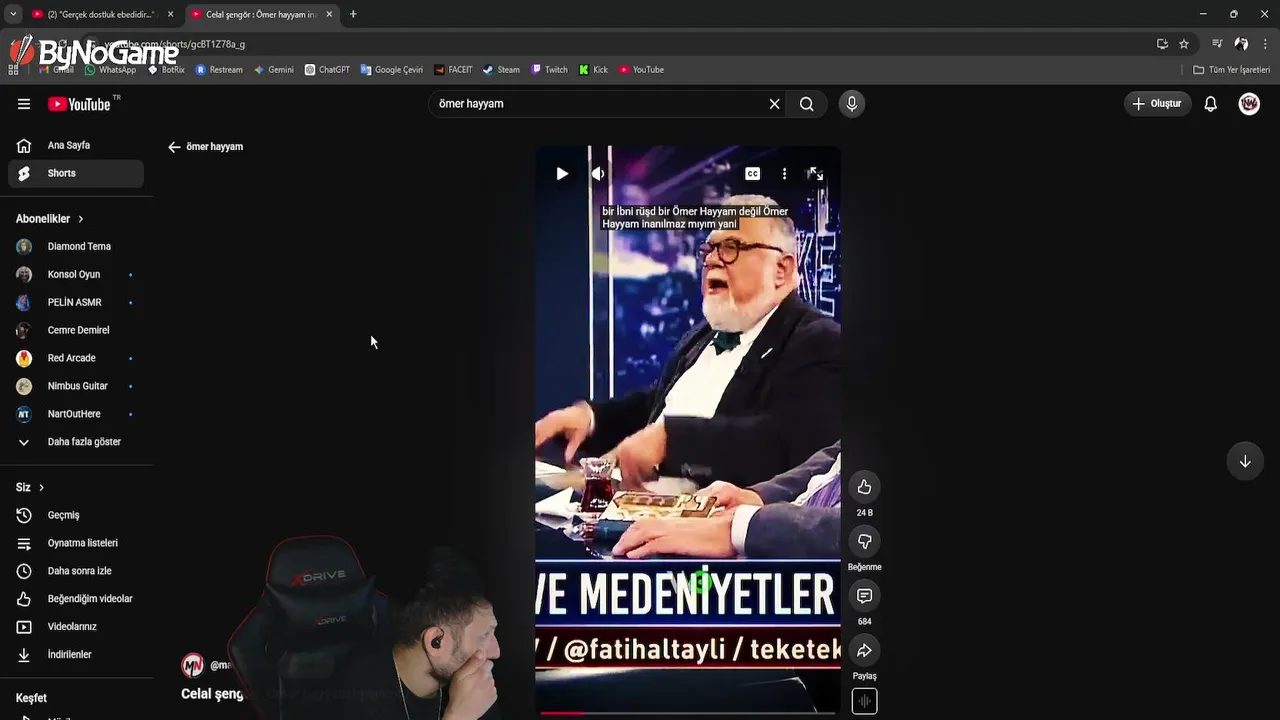This screenshot has width=1280, height=720.
Task: Open Ana Sayfa in the sidebar
Action: point(75,146)
